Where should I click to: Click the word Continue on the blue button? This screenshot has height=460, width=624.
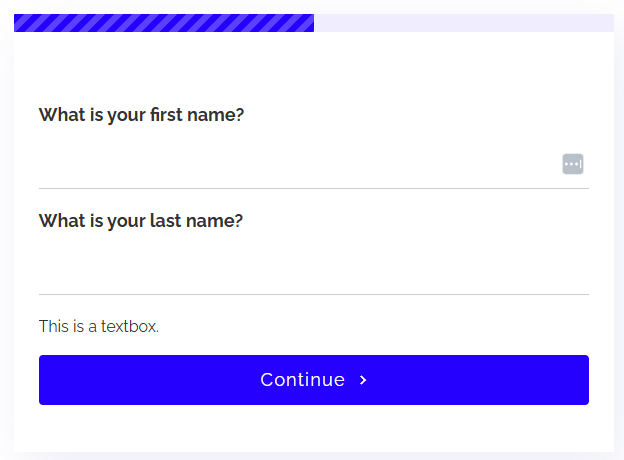(x=302, y=380)
